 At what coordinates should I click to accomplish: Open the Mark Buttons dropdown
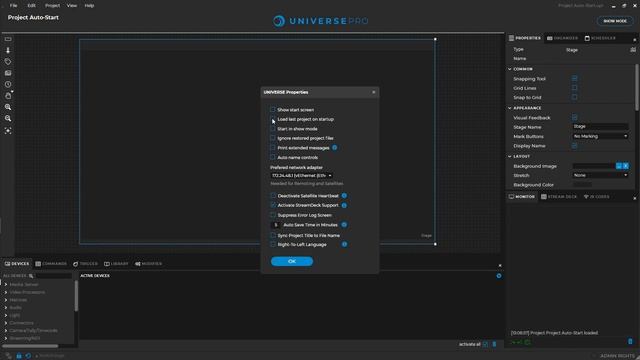[600, 136]
